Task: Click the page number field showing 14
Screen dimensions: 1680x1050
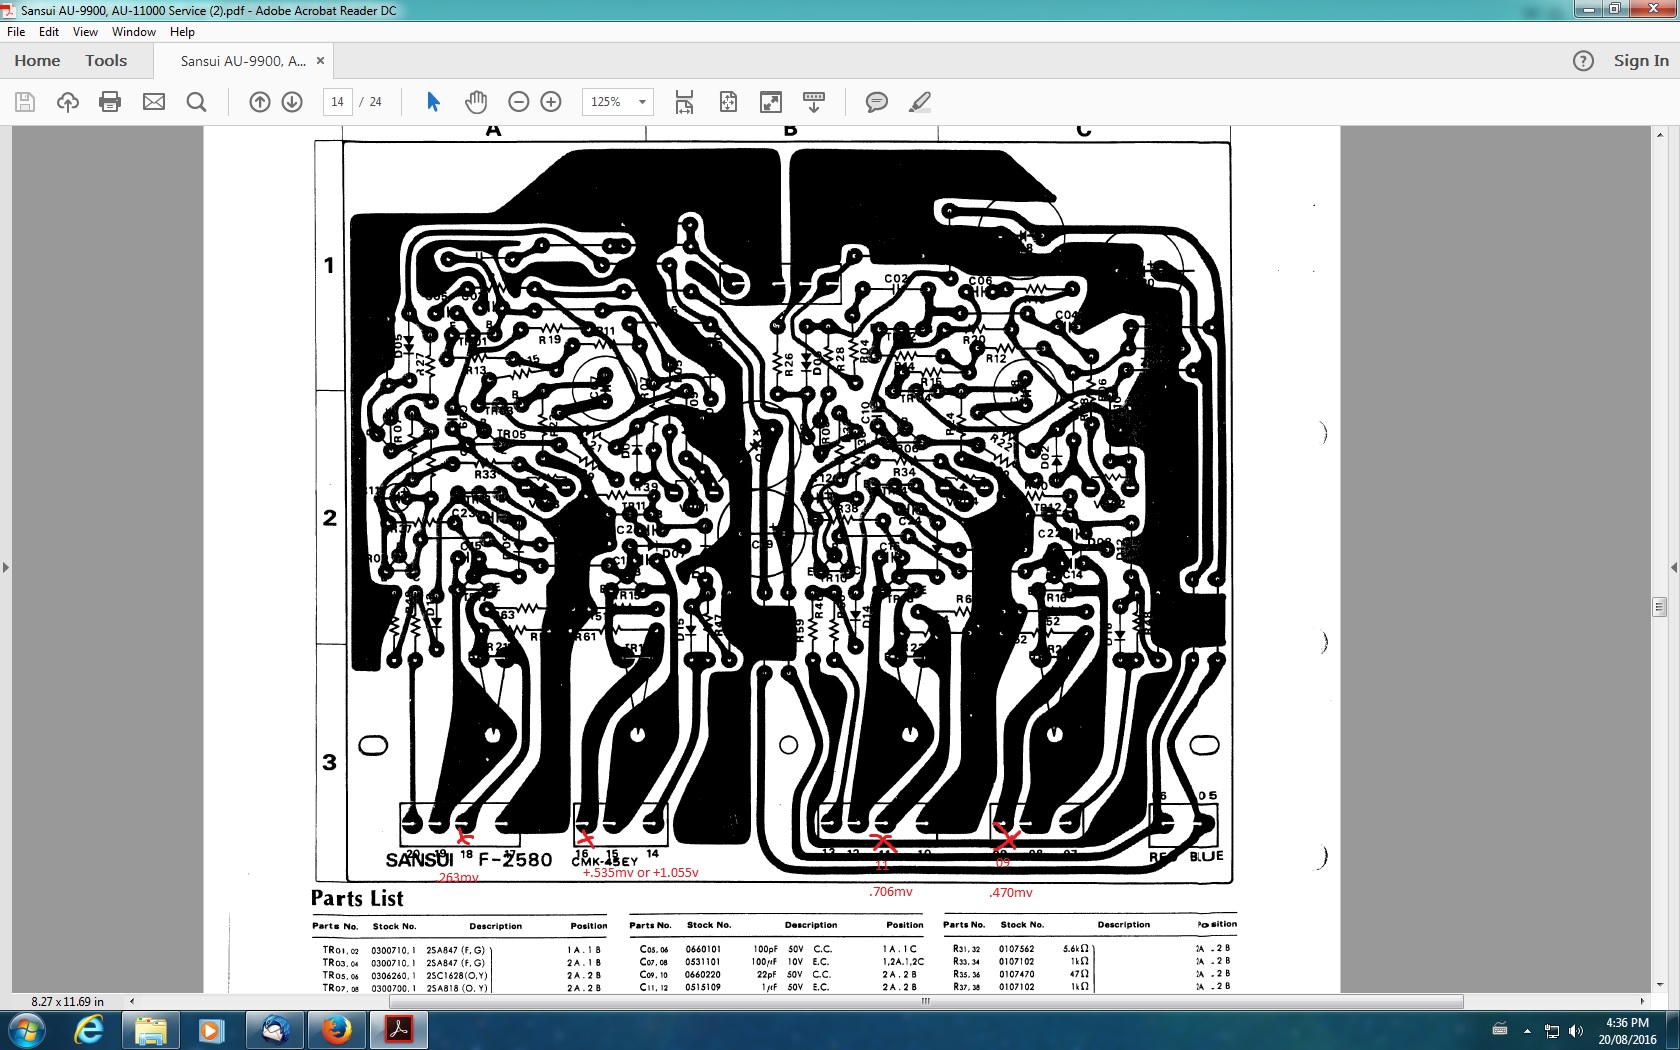Action: [x=338, y=102]
